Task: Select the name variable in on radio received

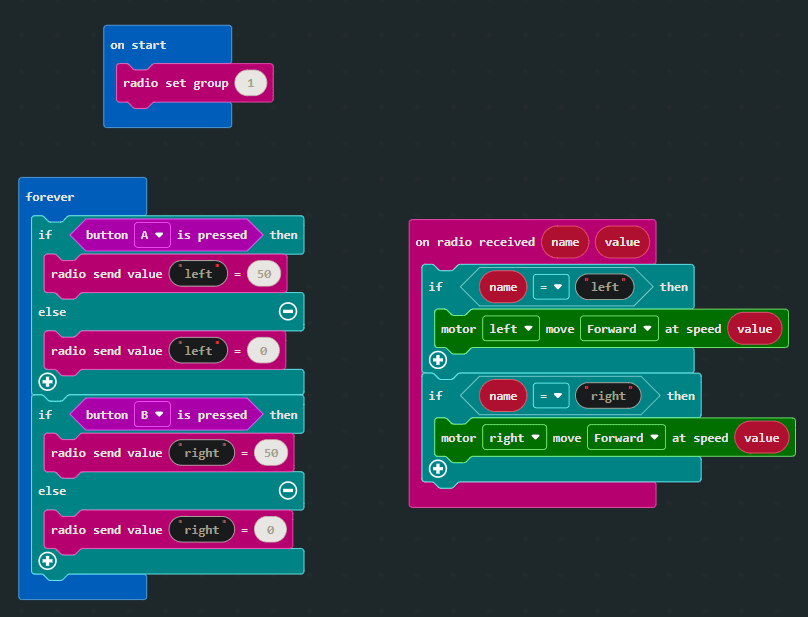Action: (x=565, y=242)
